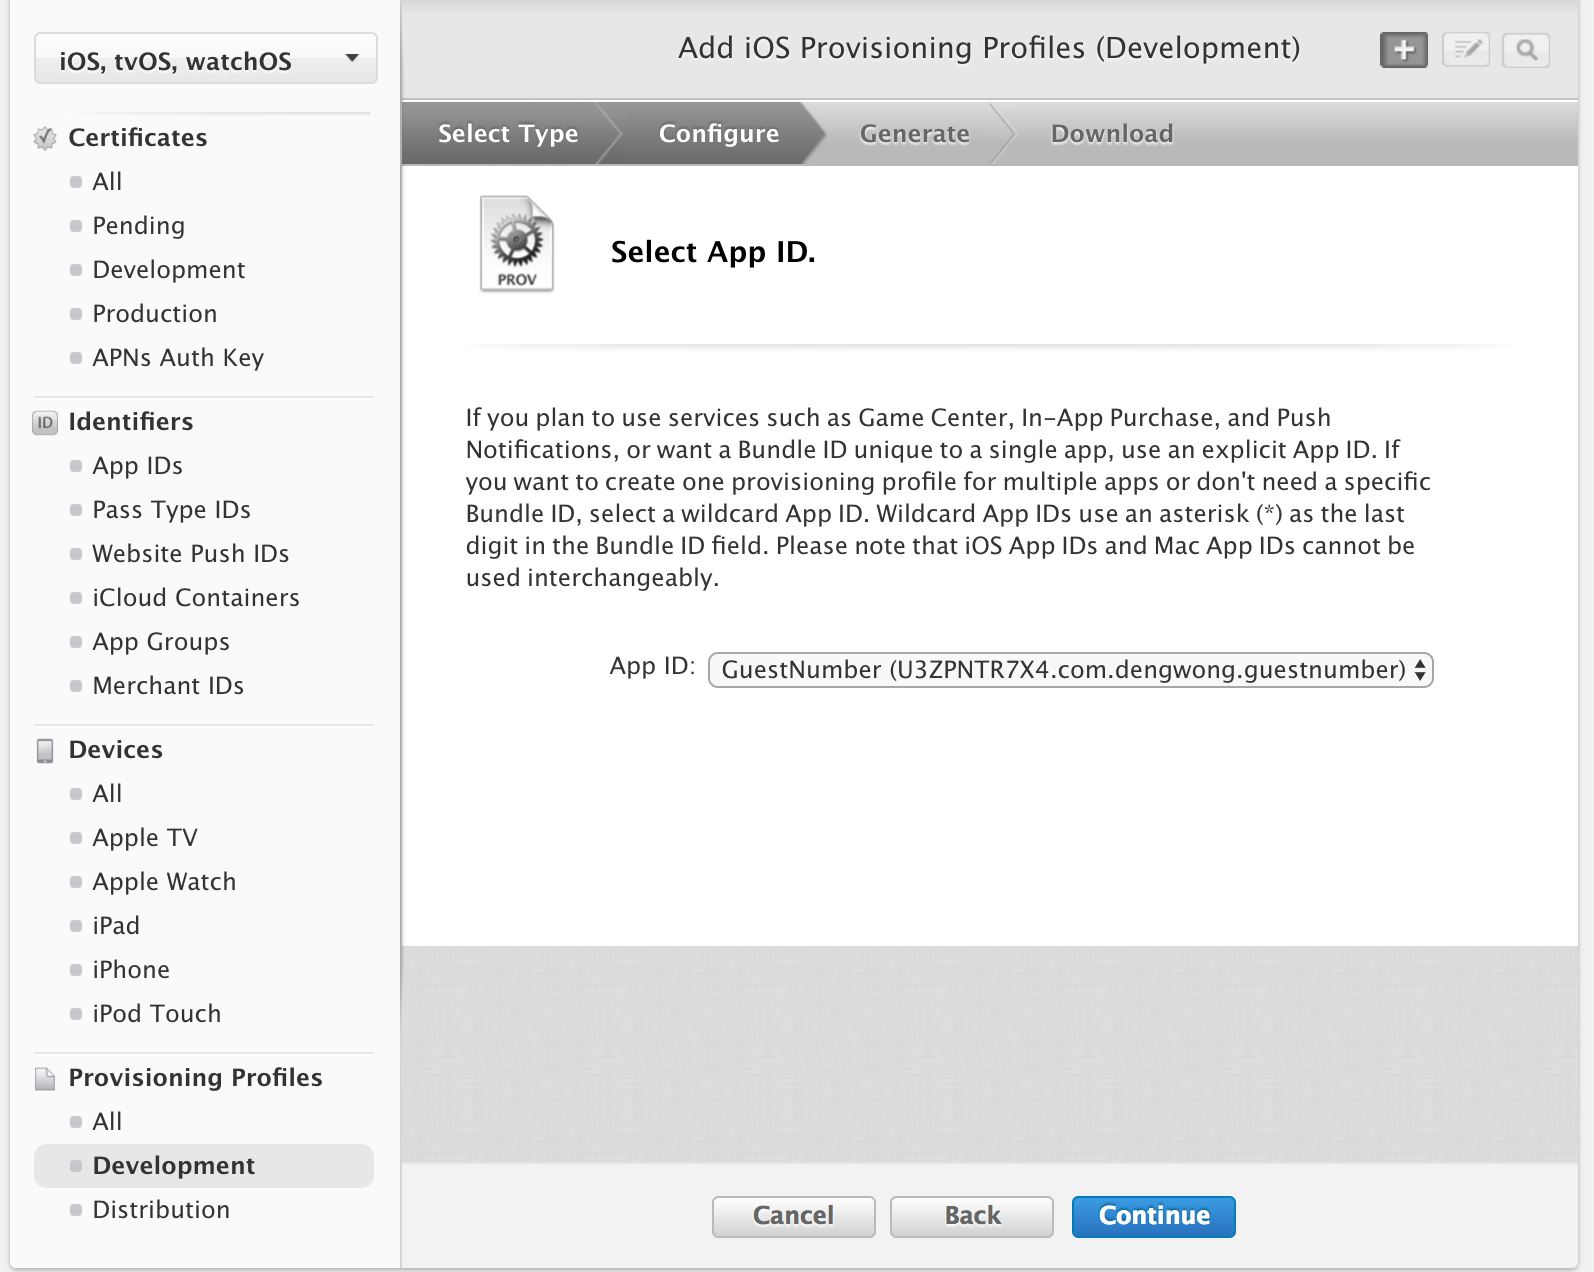Image resolution: width=1594 pixels, height=1272 pixels.
Task: Open Apple TV devices
Action: pos(145,838)
